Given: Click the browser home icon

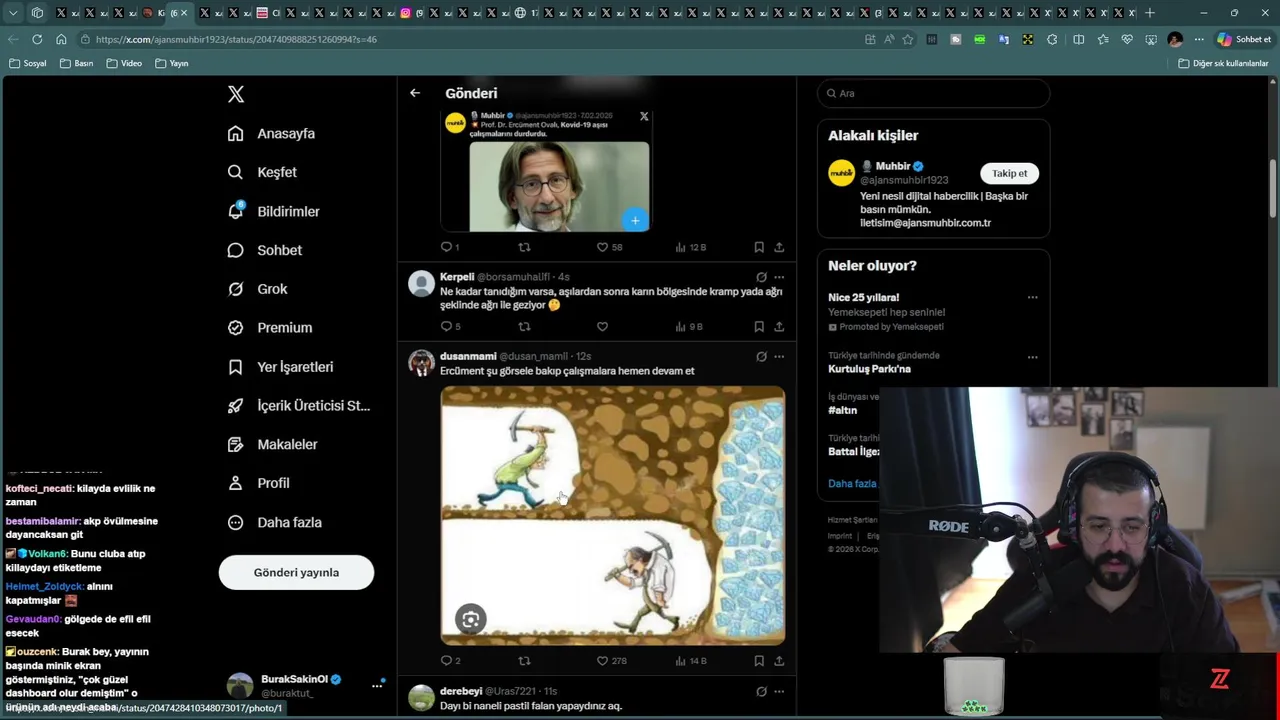Looking at the screenshot, I should click(61, 39).
